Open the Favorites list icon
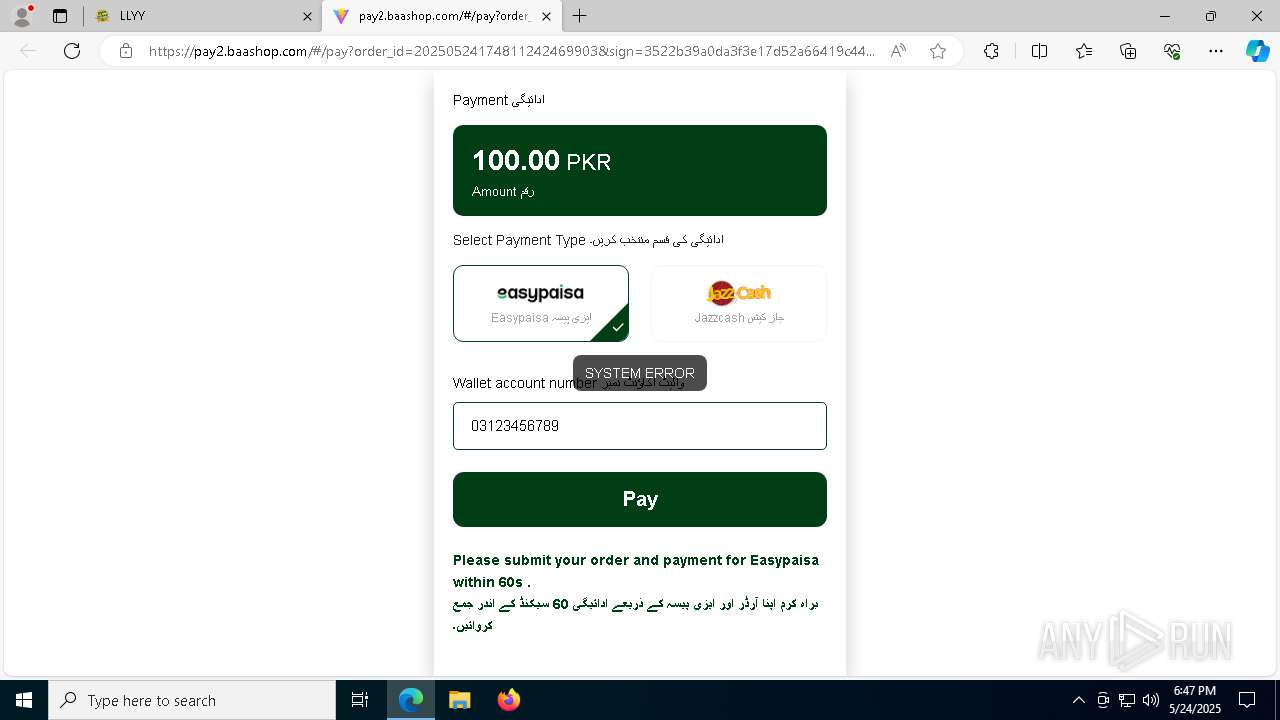Viewport: 1280px width, 720px height. click(1084, 51)
